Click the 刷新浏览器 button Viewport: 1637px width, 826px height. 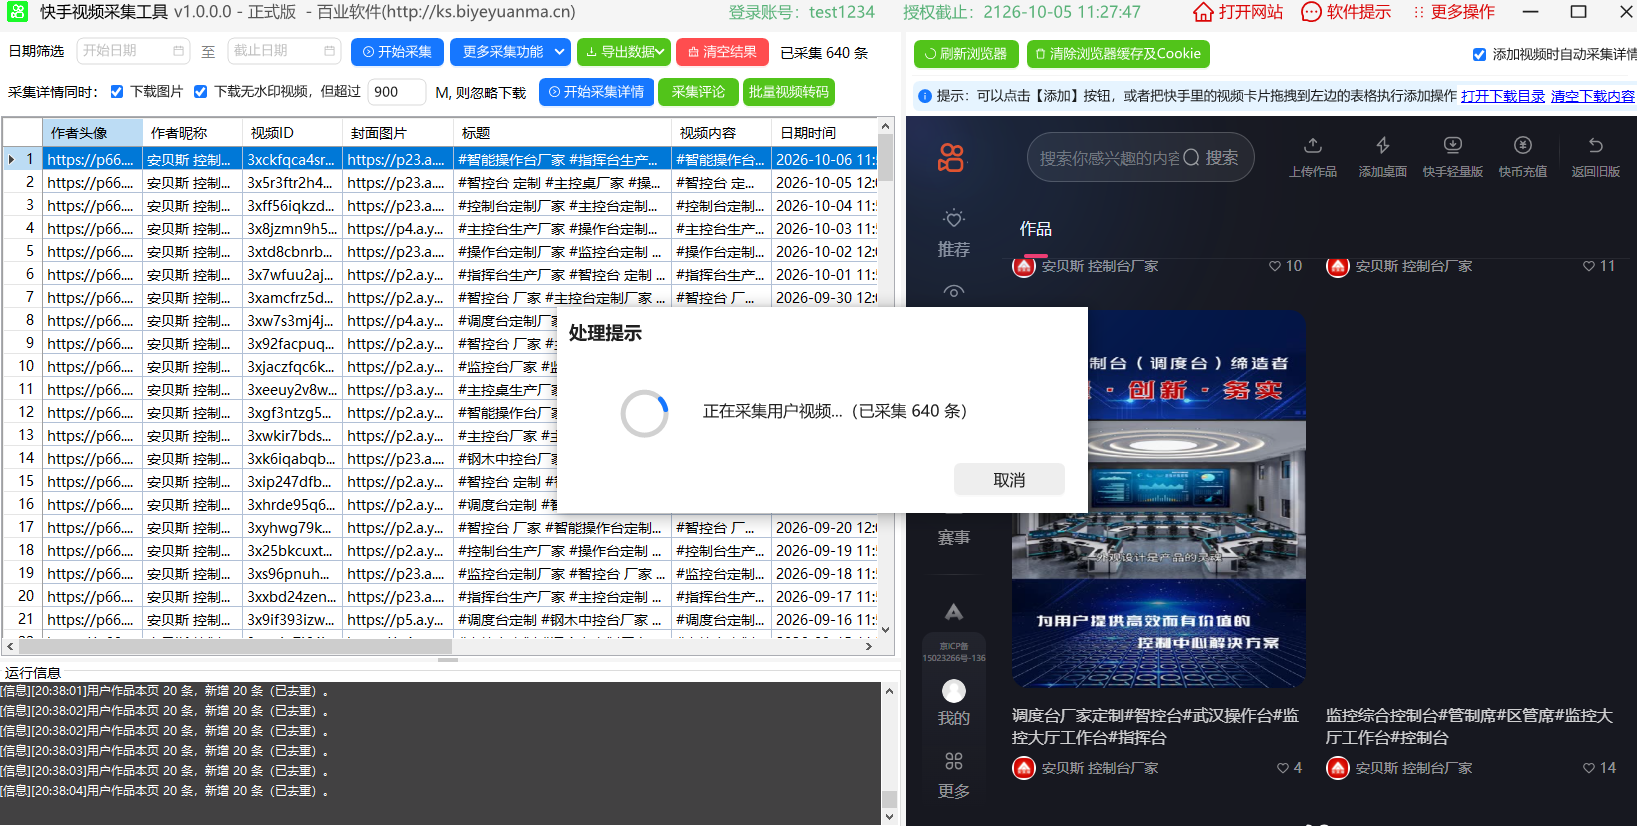point(966,54)
